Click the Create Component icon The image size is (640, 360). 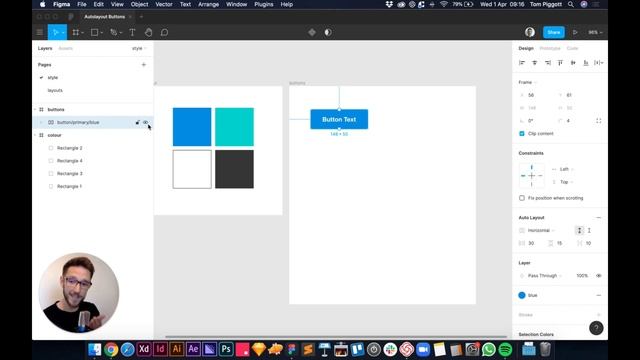312,32
